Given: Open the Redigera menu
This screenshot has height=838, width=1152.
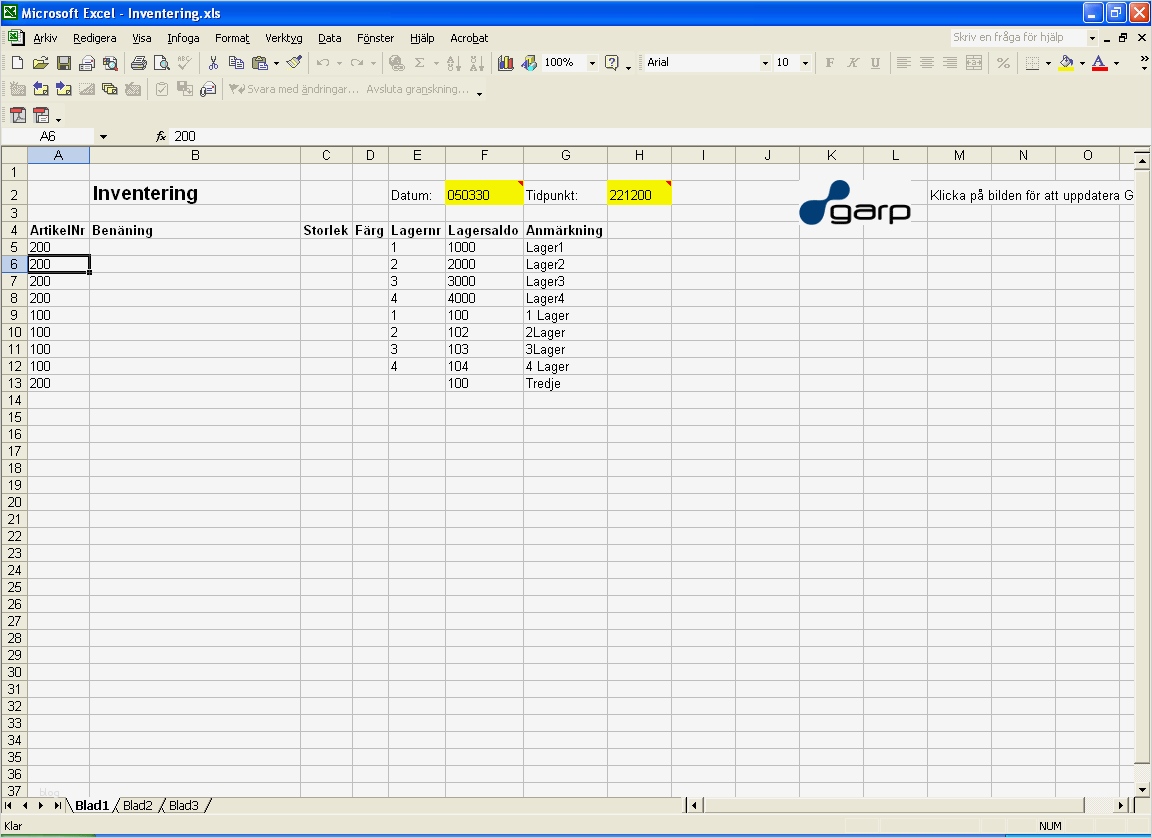Looking at the screenshot, I should [x=95, y=38].
